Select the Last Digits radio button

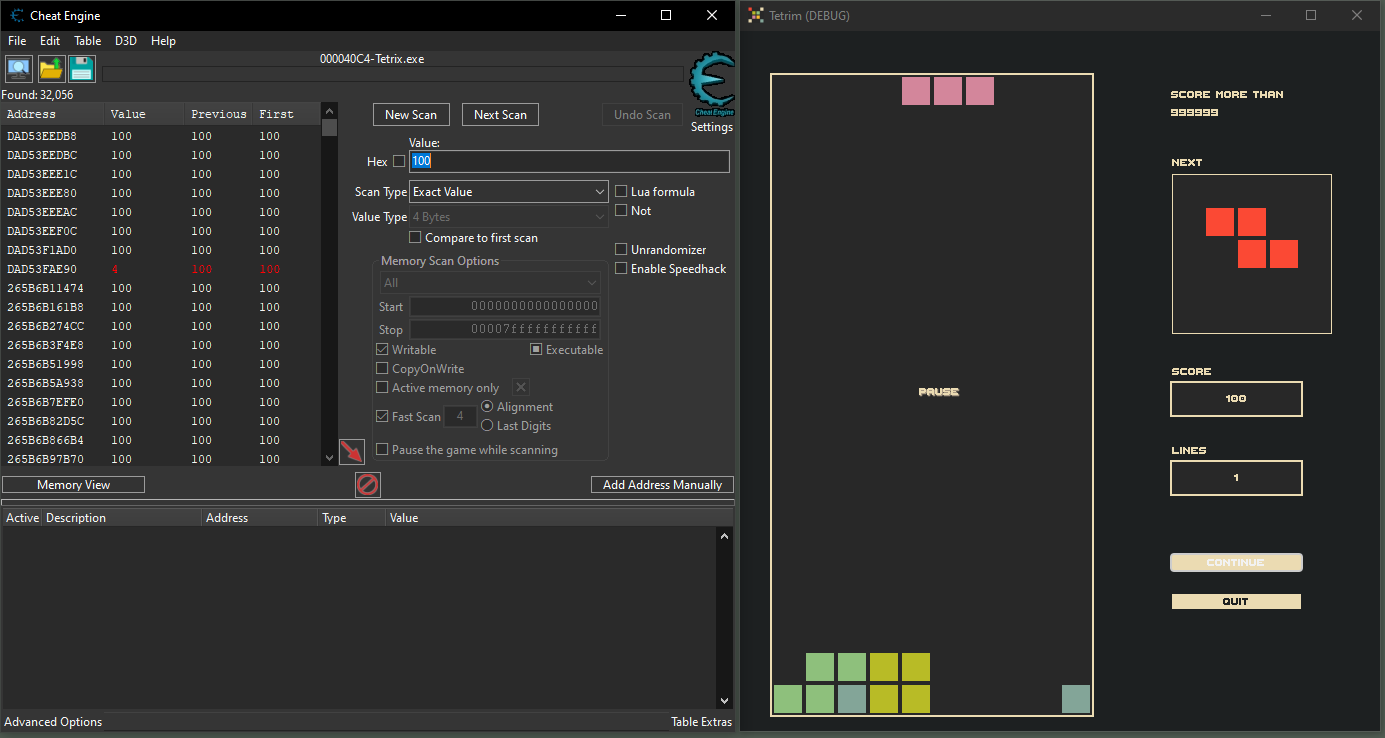pyautogui.click(x=488, y=425)
